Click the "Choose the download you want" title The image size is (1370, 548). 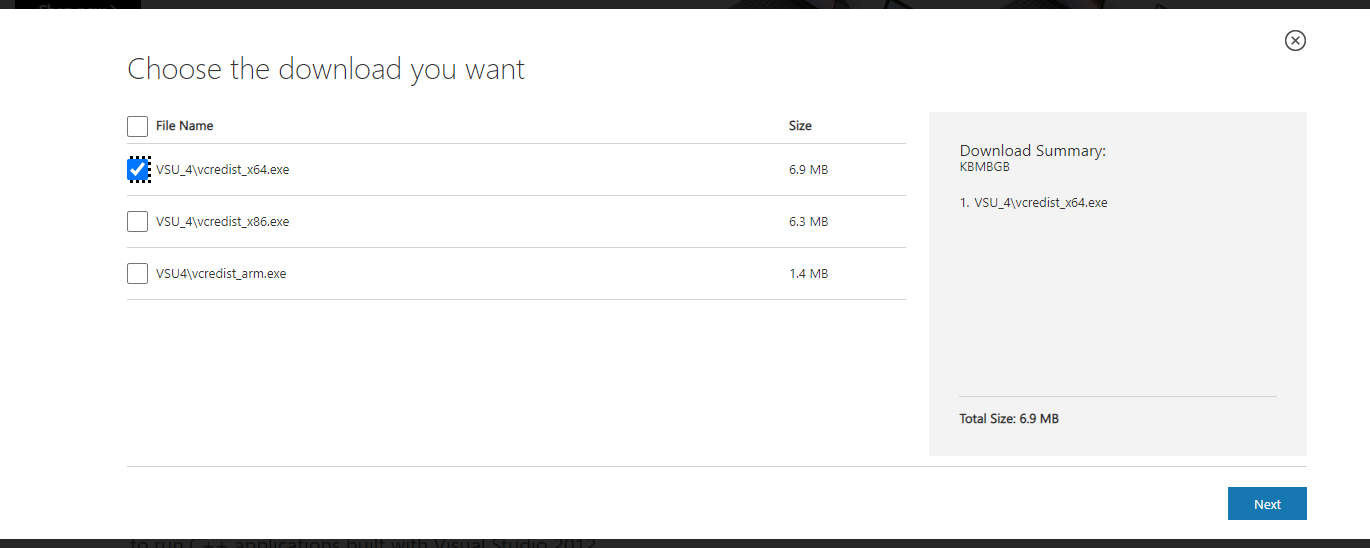pyautogui.click(x=326, y=69)
